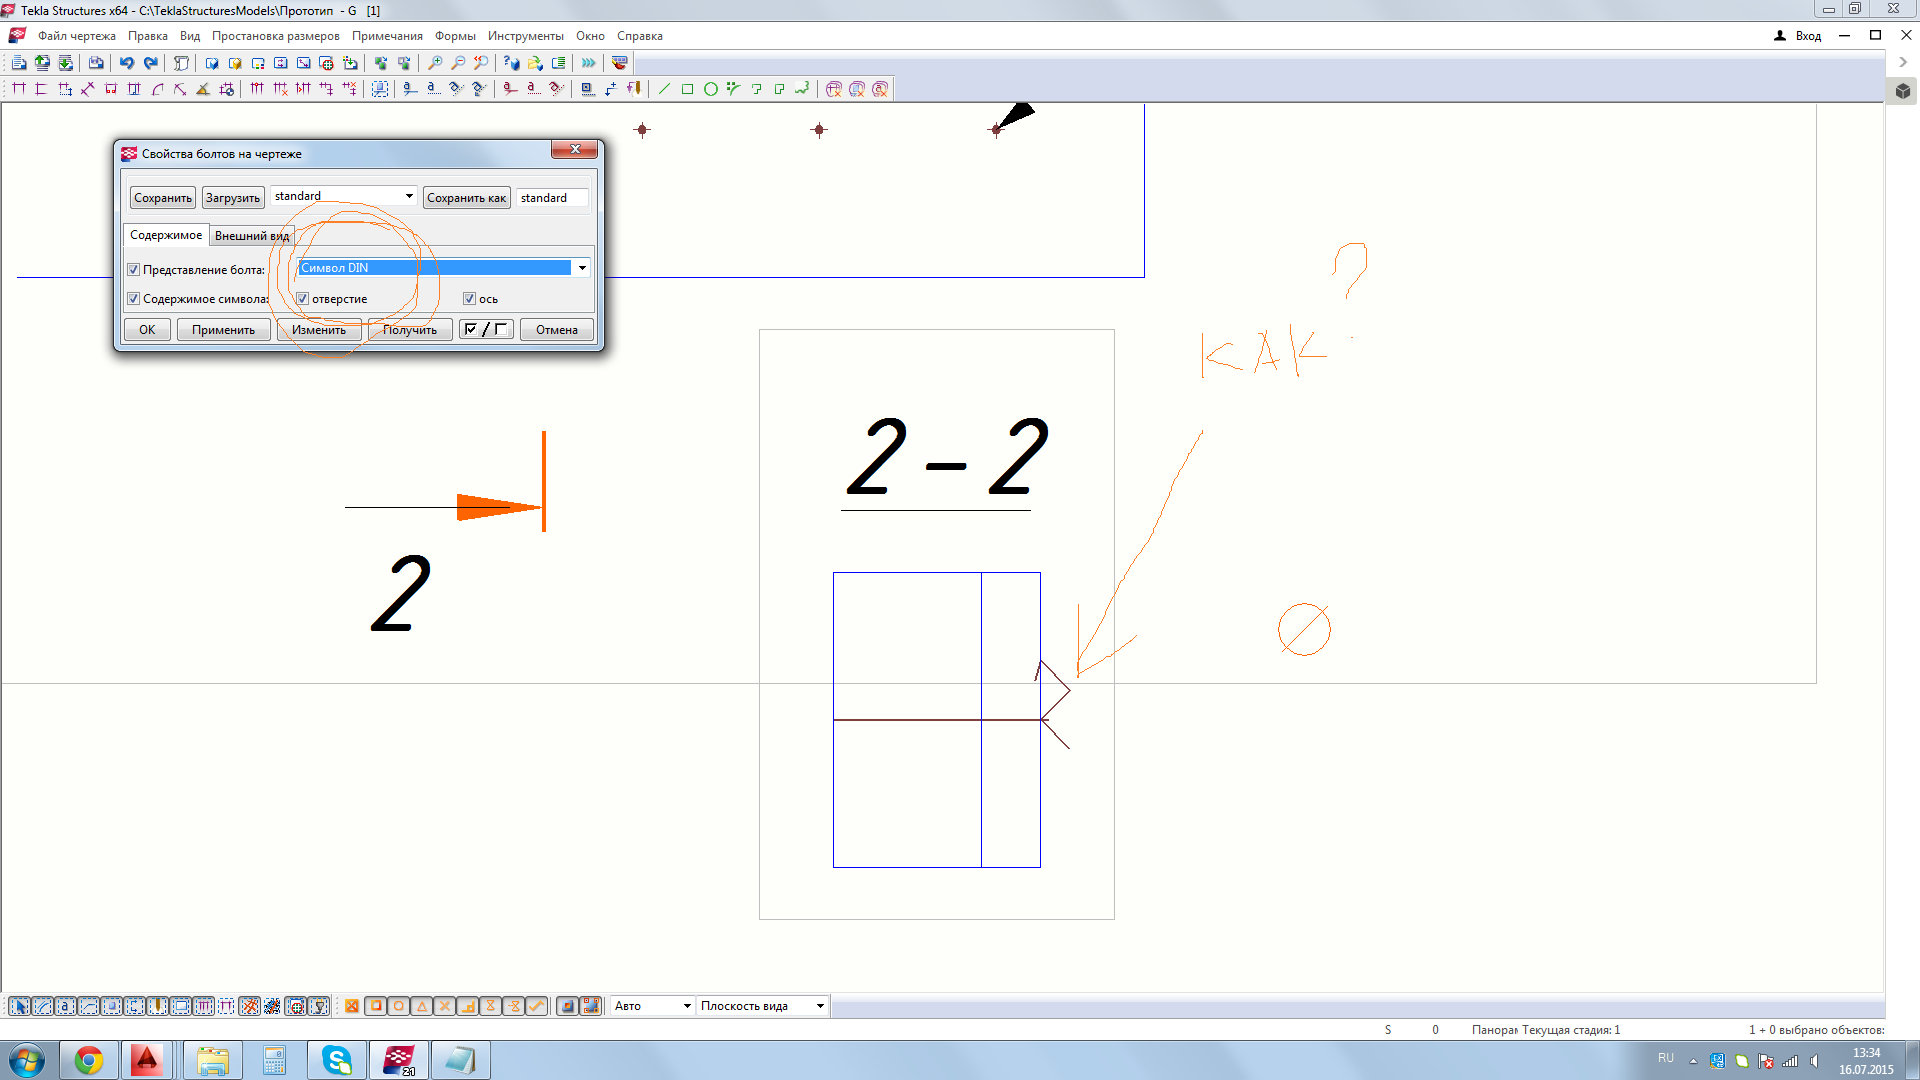Open the Простановка размеров menu
Image resolution: width=1920 pixels, height=1080 pixels.
[x=275, y=36]
